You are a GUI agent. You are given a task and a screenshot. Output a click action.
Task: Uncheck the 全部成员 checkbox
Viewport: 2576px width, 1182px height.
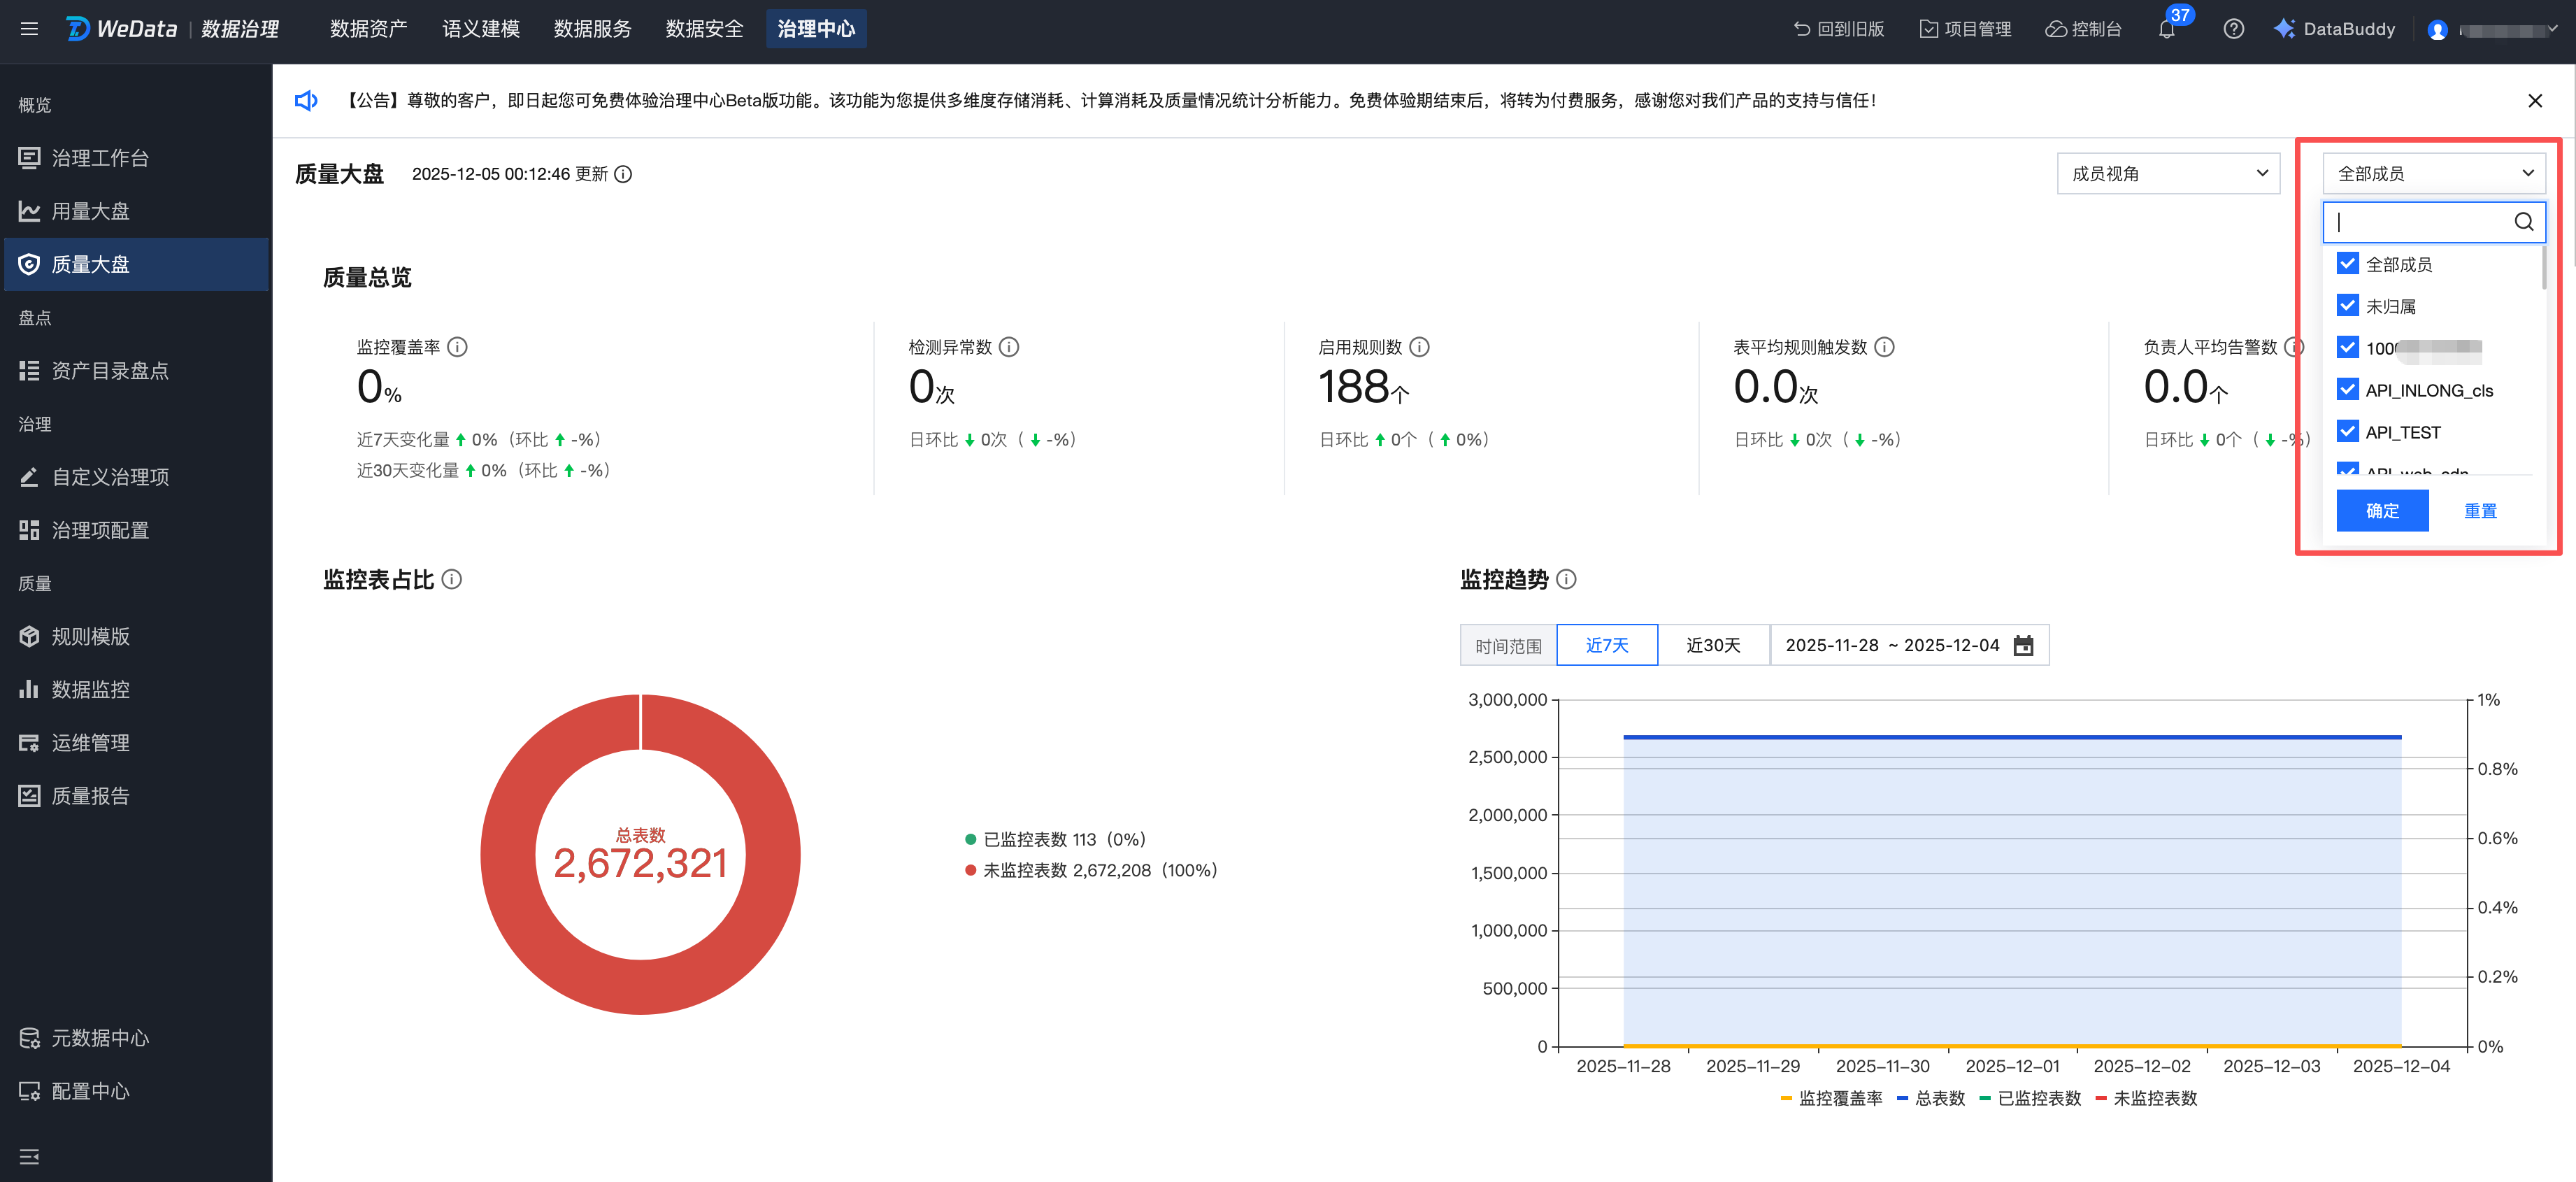(x=2347, y=264)
